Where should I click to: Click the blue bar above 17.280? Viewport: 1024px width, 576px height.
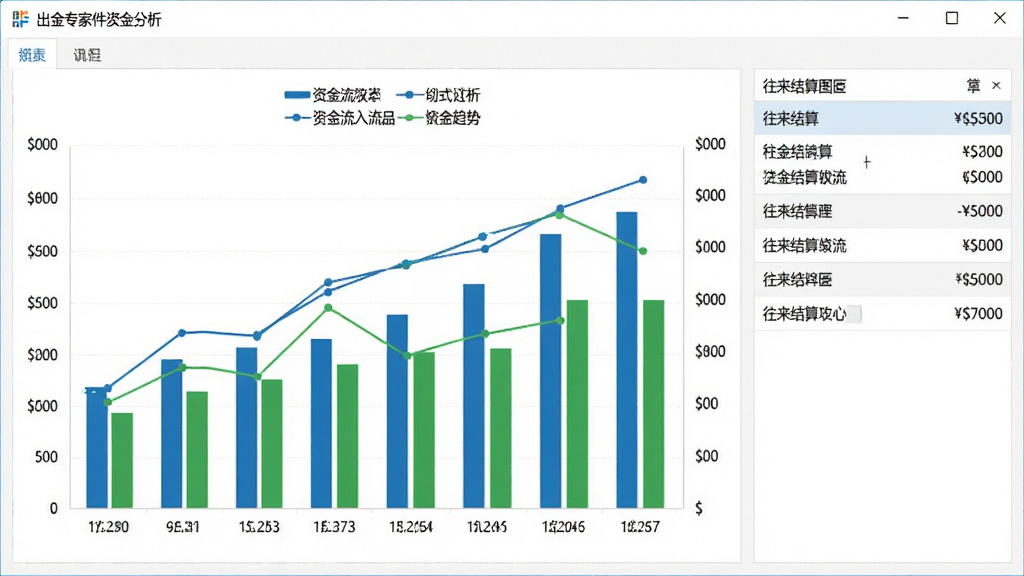coord(97,447)
